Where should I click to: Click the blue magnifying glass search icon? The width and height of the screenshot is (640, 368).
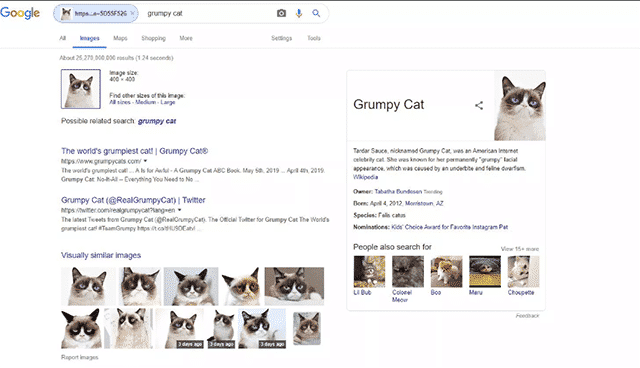[316, 13]
